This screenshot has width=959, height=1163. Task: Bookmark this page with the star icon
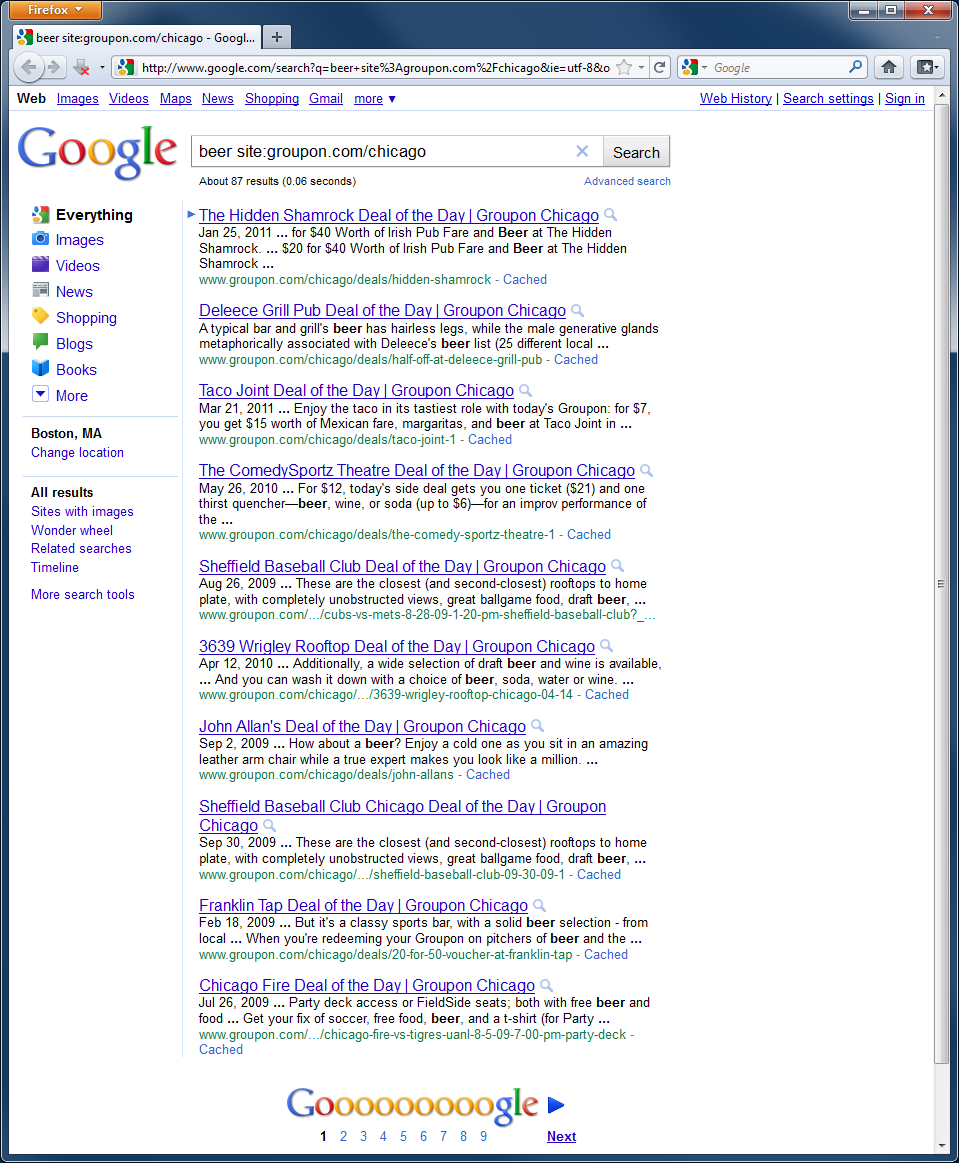[624, 67]
